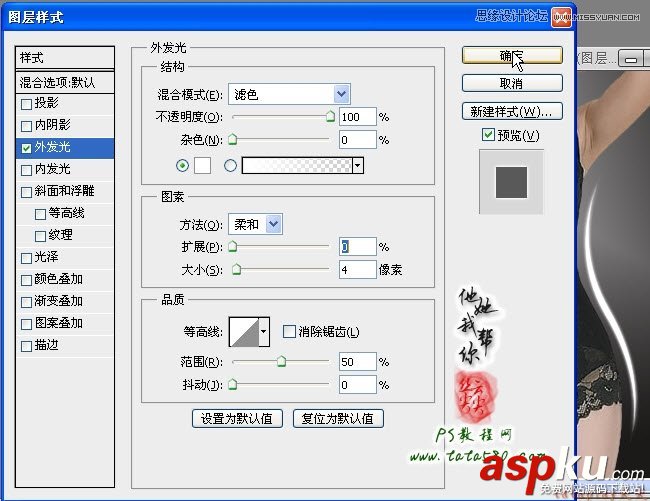Click the 抖动 jitter value field
The width and height of the screenshot is (650, 501).
(x=357, y=385)
